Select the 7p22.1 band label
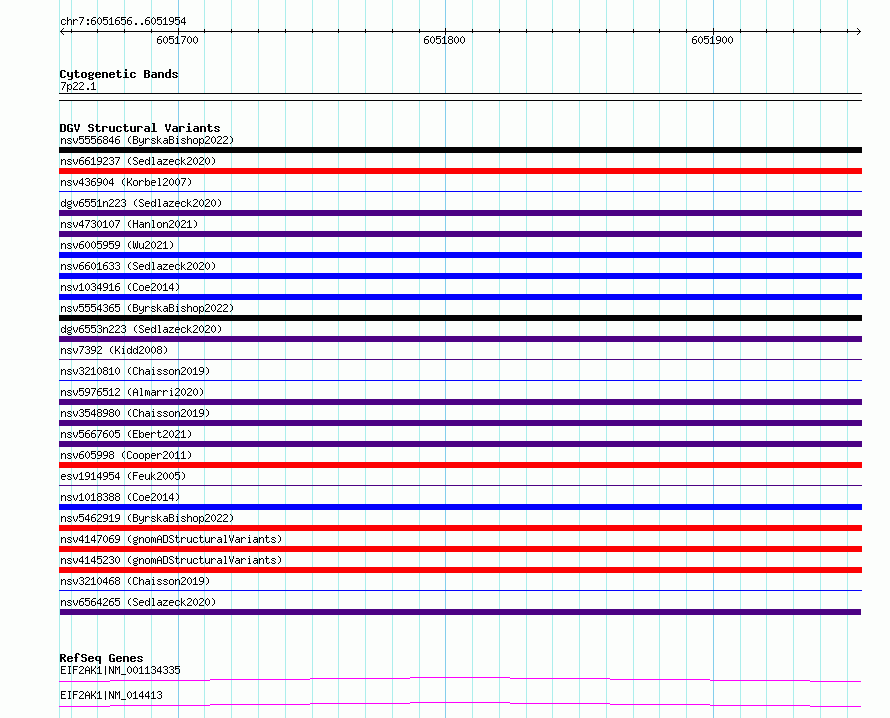890x718 pixels. pos(78,87)
